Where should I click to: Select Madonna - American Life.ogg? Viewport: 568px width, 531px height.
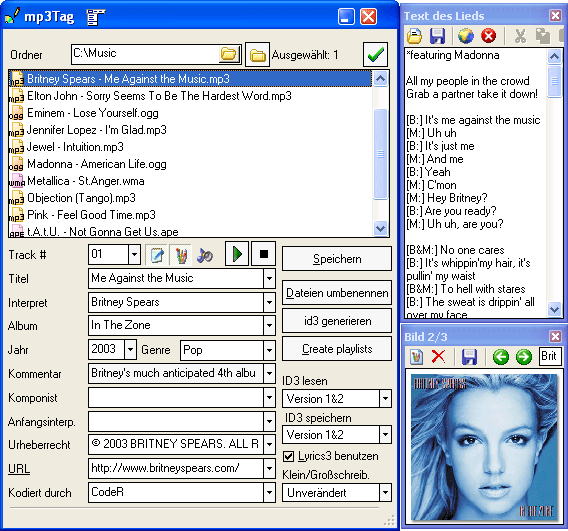pos(190,164)
